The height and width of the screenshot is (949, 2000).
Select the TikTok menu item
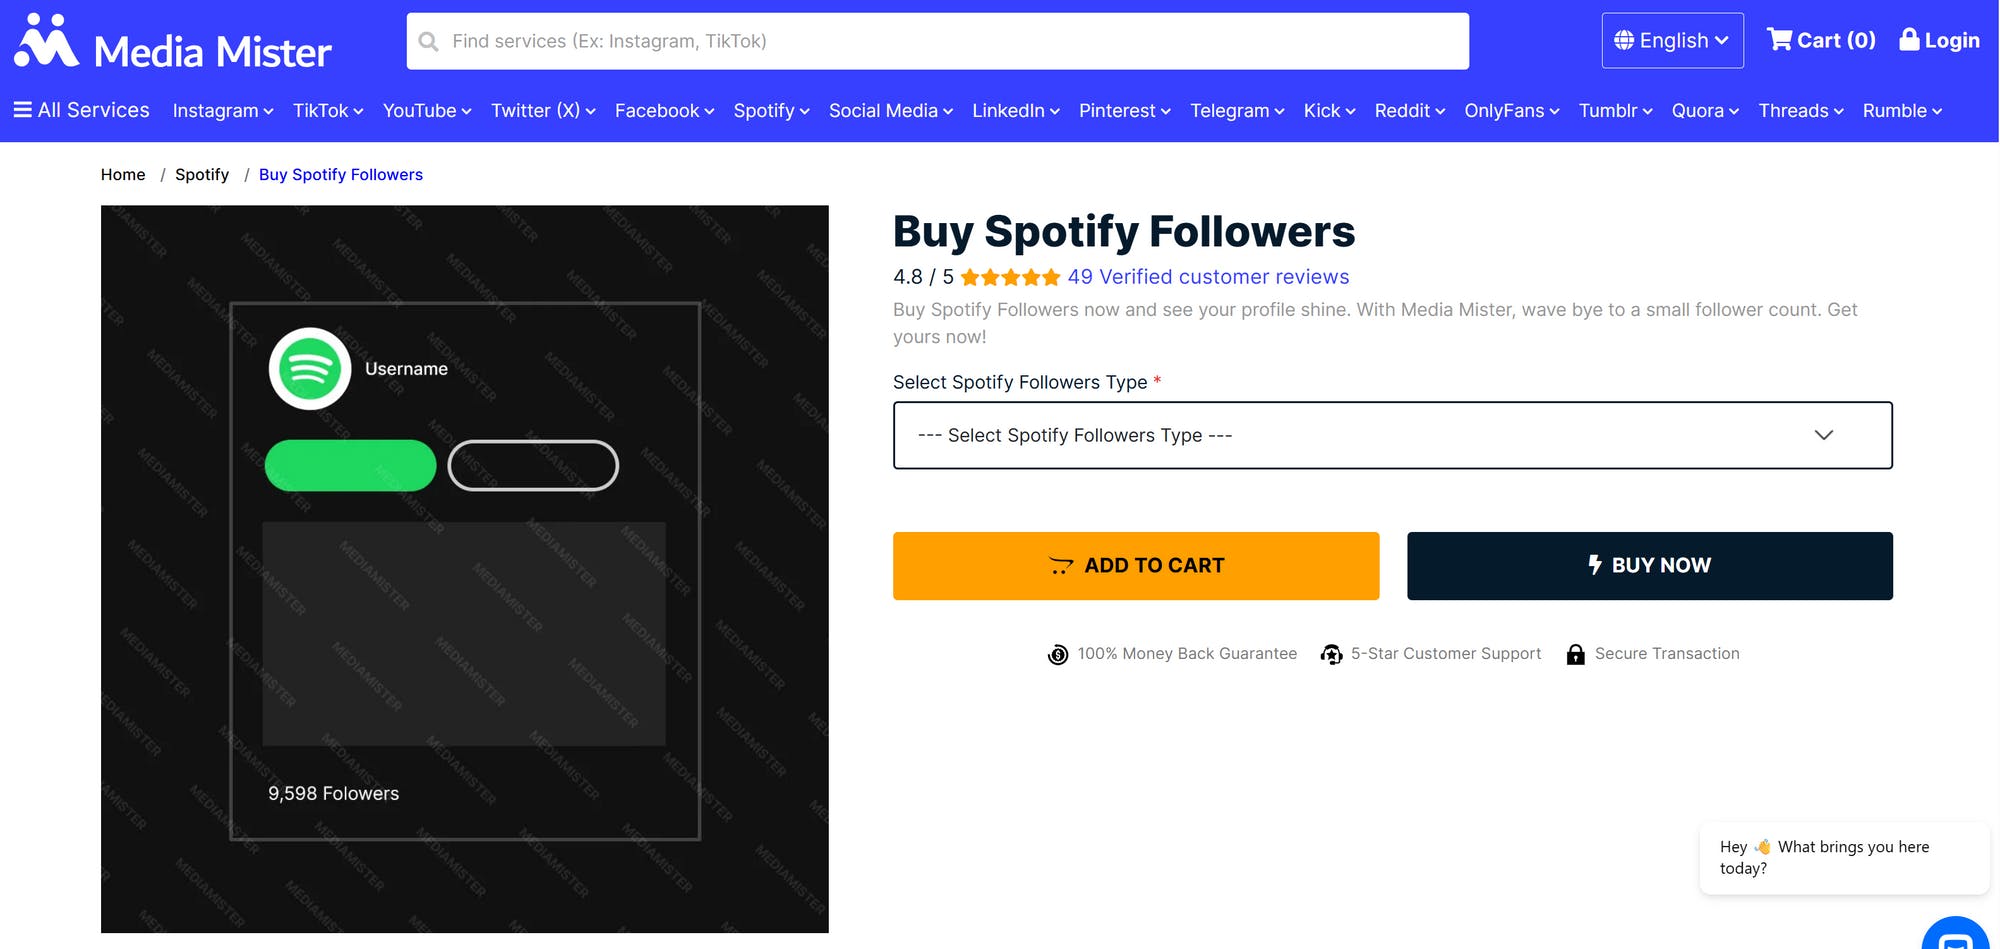tap(326, 111)
